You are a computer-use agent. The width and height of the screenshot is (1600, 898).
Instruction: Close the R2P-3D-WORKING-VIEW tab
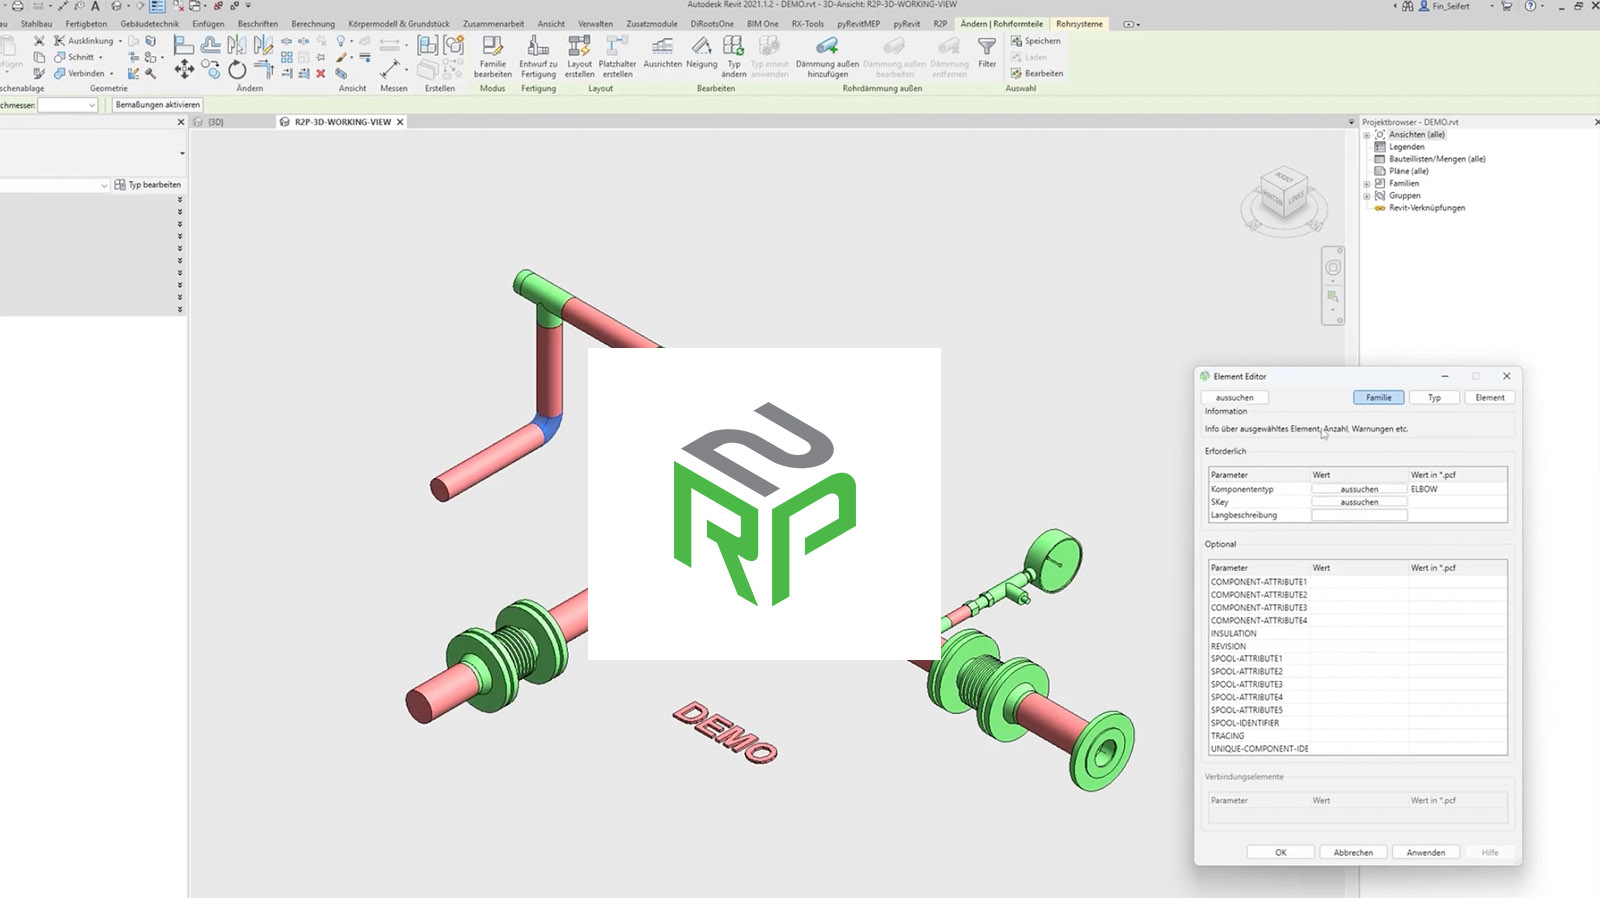[400, 122]
